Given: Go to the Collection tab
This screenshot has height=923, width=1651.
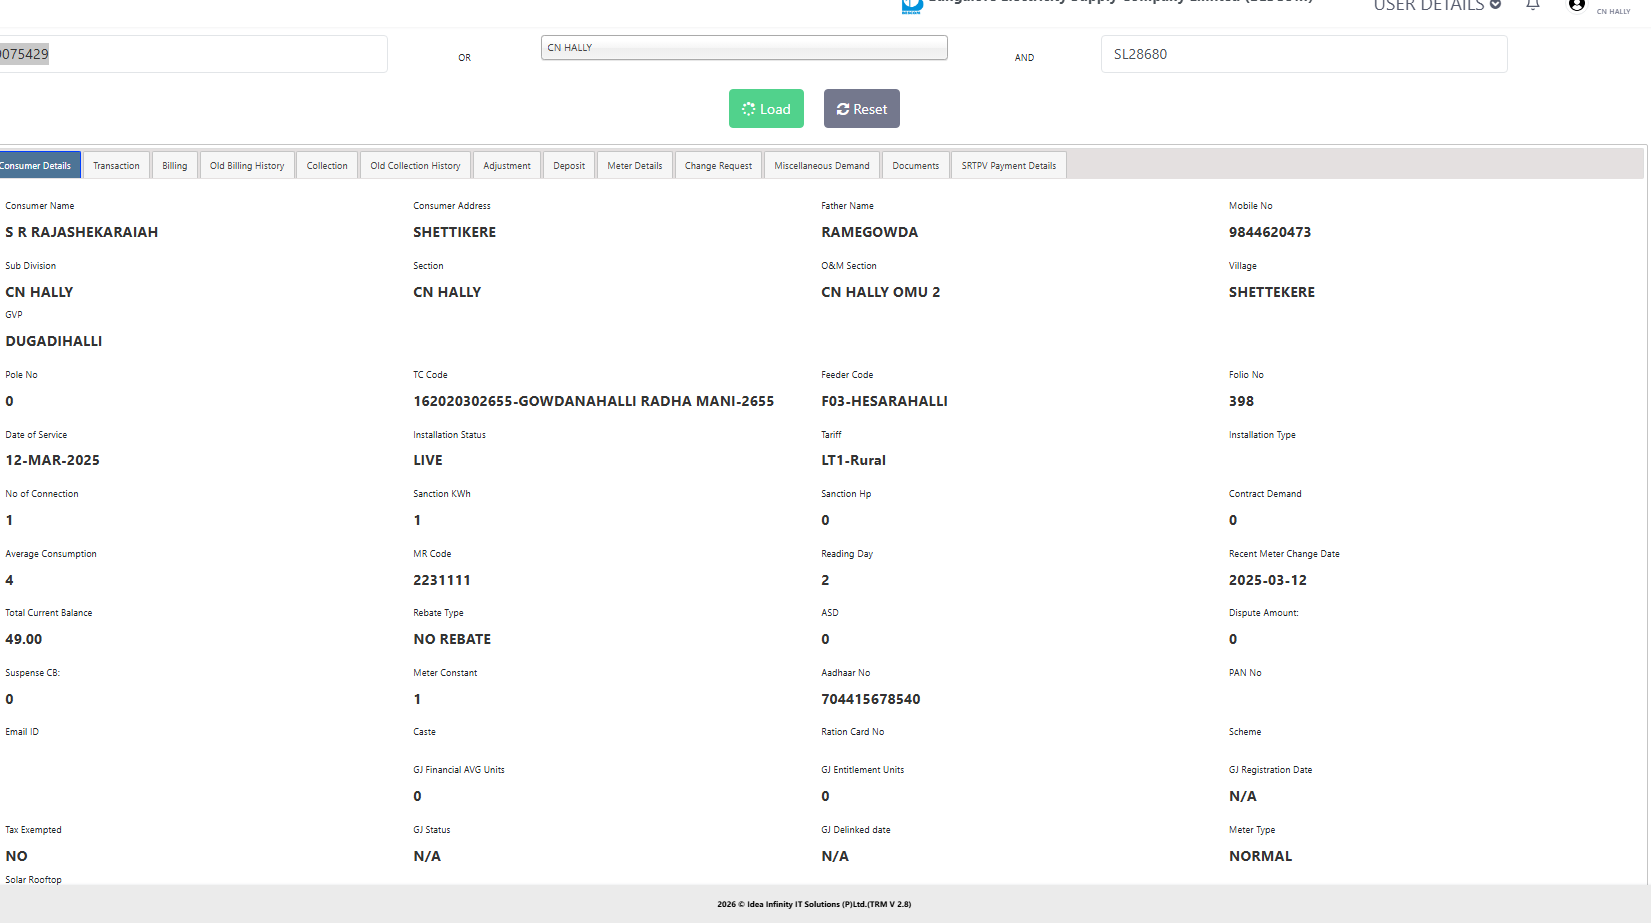Looking at the screenshot, I should [327, 166].
